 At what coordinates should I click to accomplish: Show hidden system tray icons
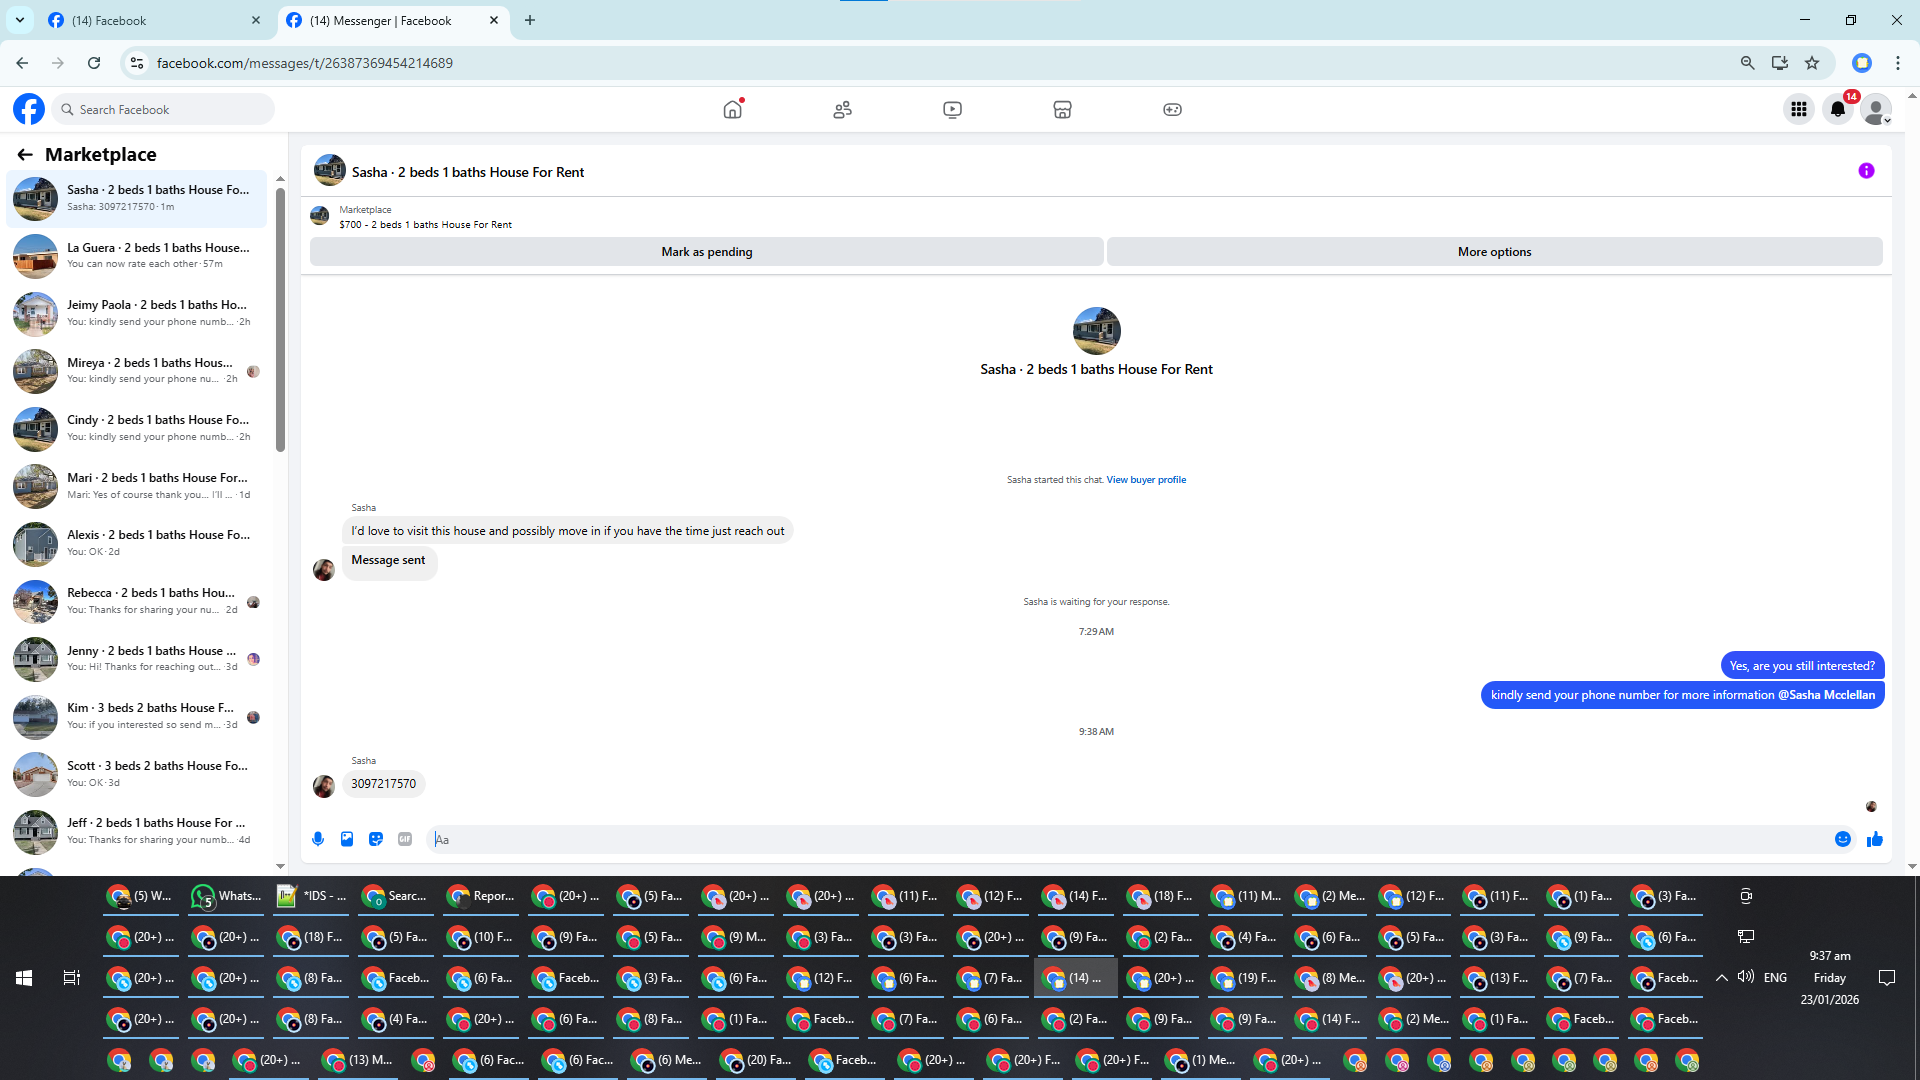(1721, 978)
